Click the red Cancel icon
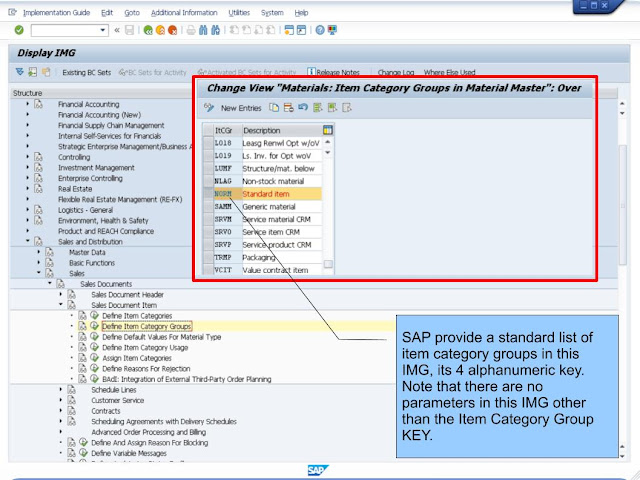This screenshot has width=640, height=480. 173,30
